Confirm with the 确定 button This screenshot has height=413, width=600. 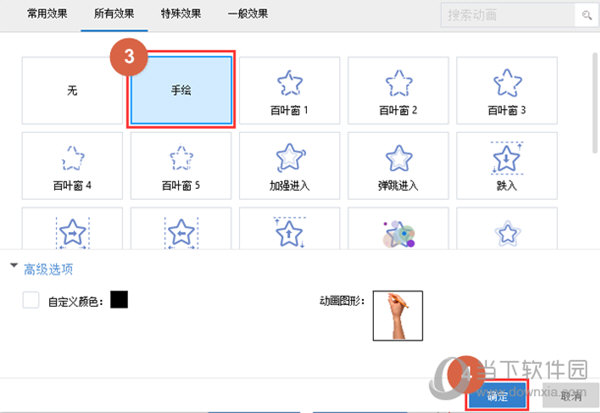pos(497,395)
